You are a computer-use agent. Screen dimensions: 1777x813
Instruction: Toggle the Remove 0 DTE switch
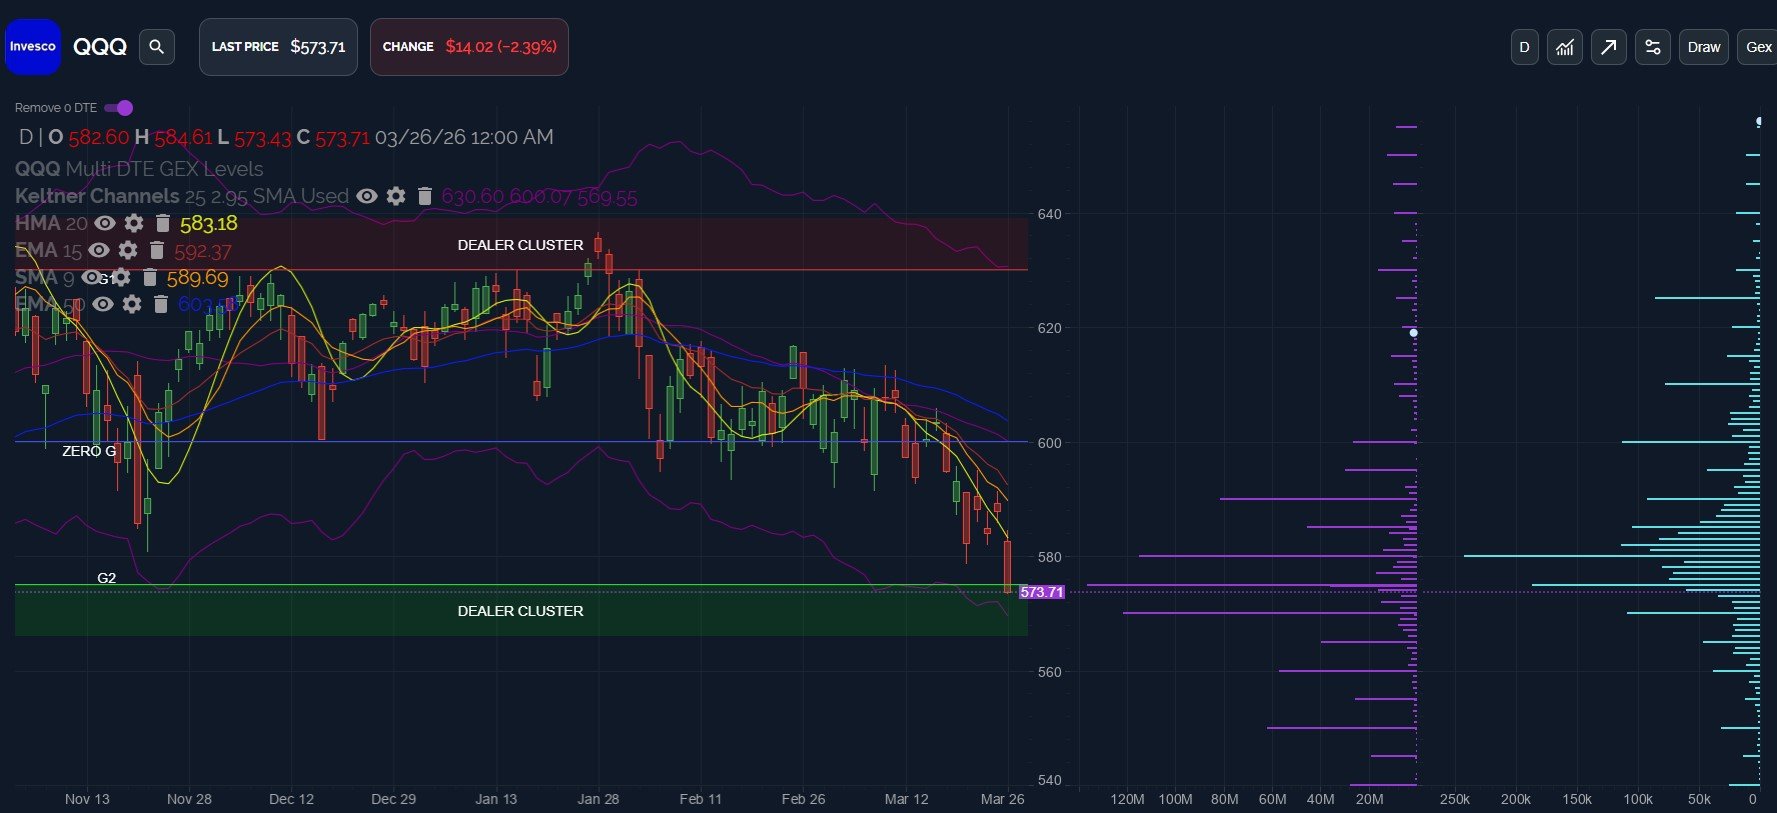[x=119, y=108]
